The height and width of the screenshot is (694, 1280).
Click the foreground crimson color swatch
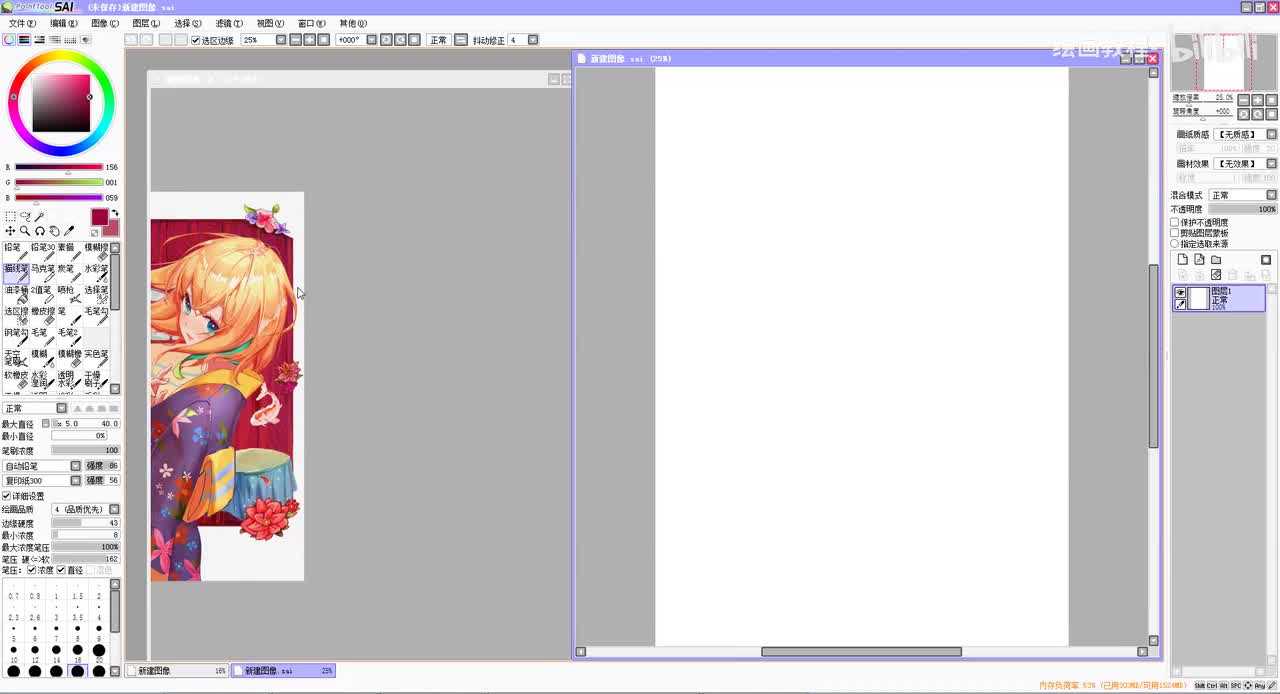click(x=100, y=217)
